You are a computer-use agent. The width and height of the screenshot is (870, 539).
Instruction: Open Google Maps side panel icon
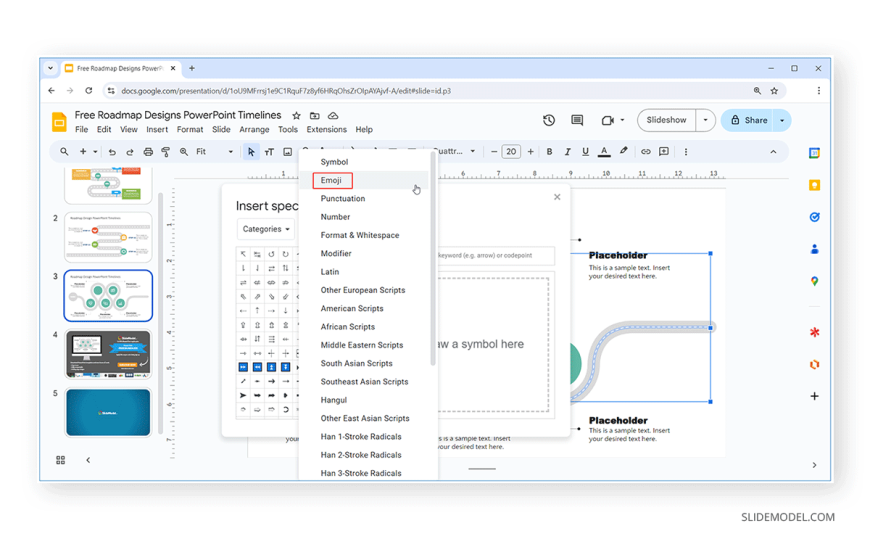click(814, 281)
